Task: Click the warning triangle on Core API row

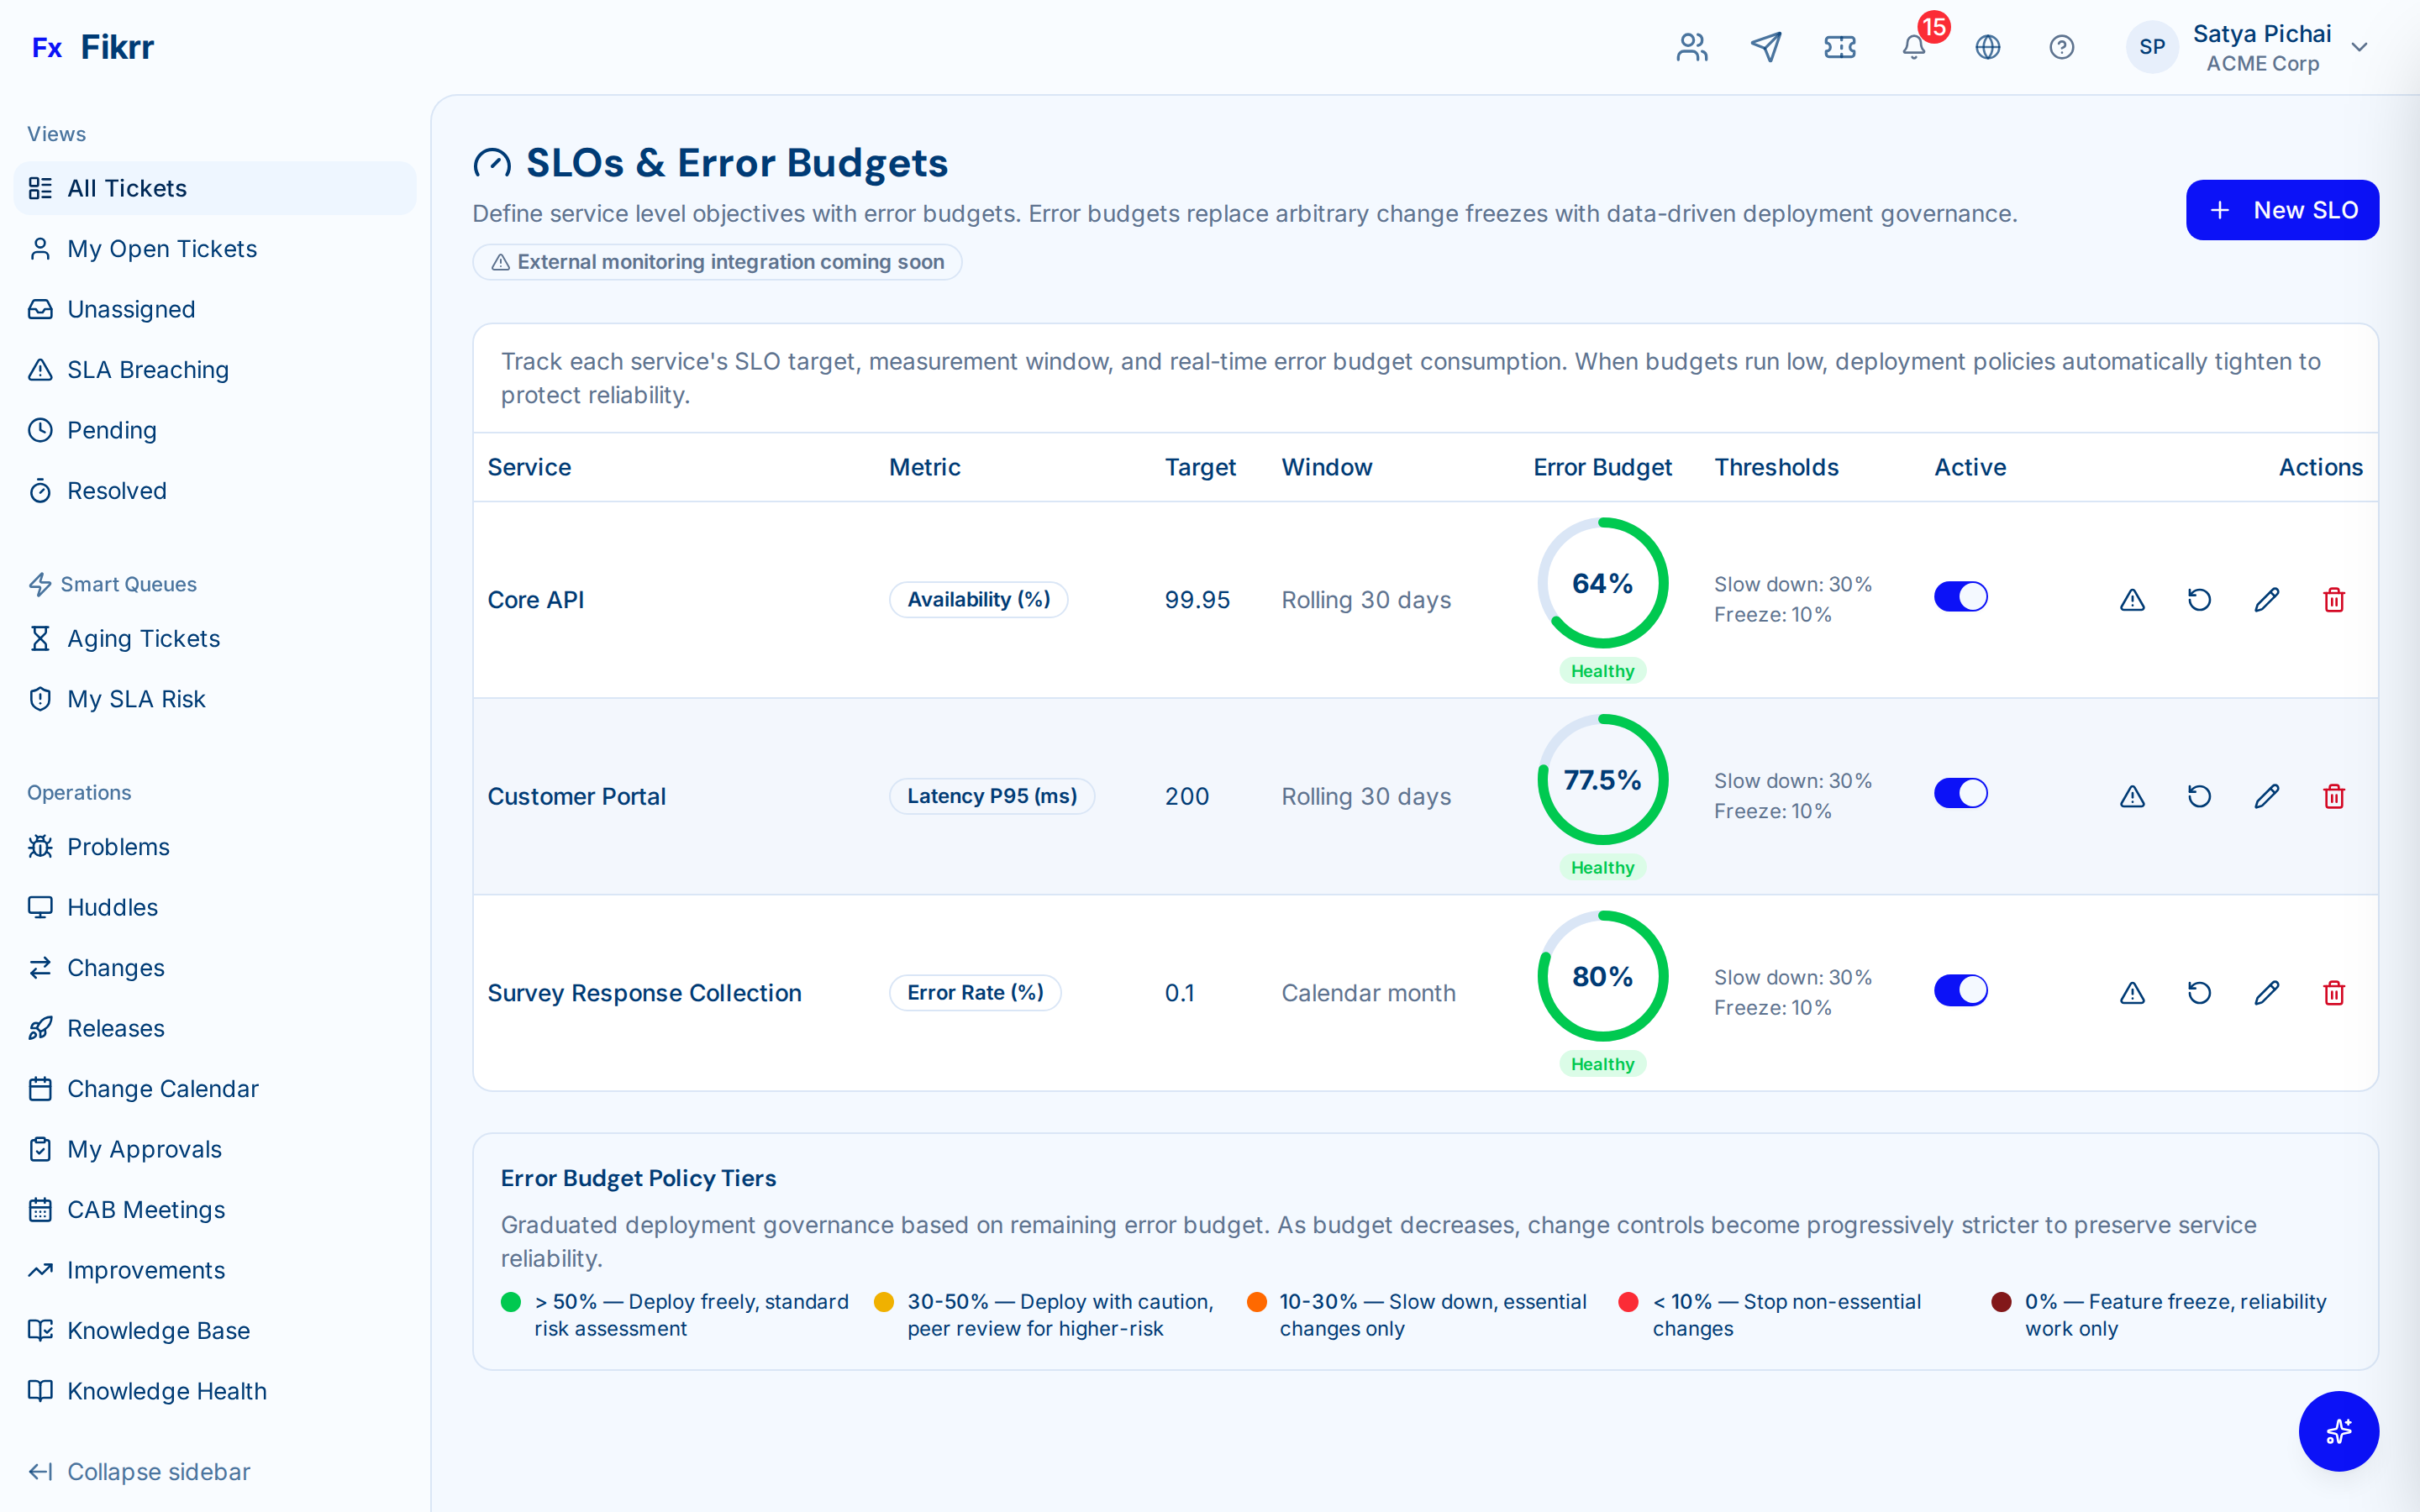Action: (2131, 599)
